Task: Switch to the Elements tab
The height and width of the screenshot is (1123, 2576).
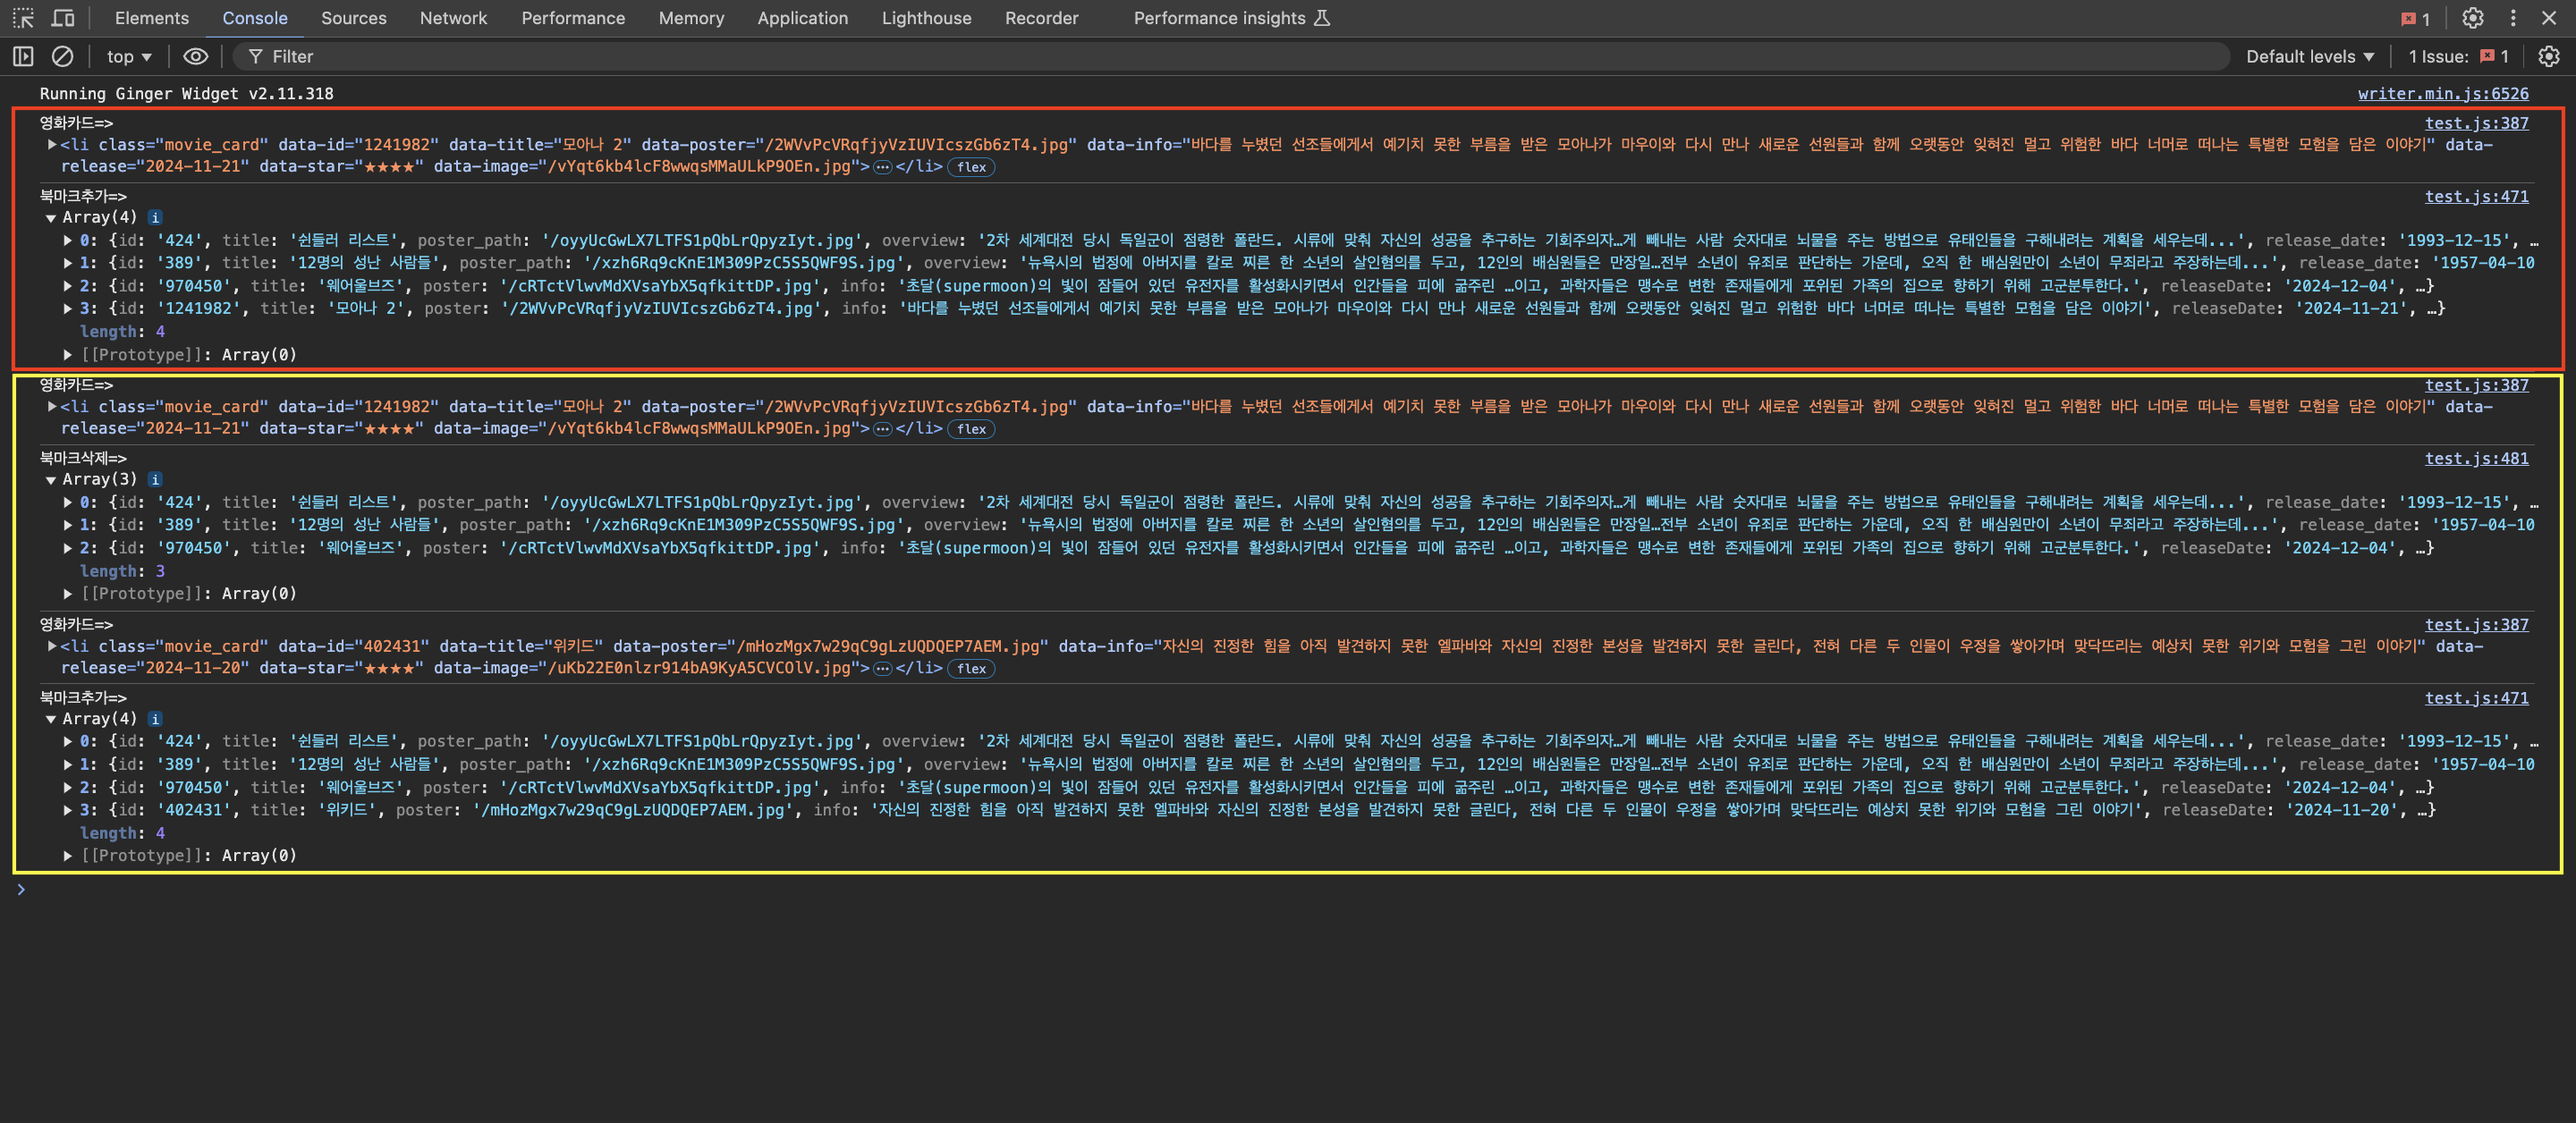Action: (151, 18)
